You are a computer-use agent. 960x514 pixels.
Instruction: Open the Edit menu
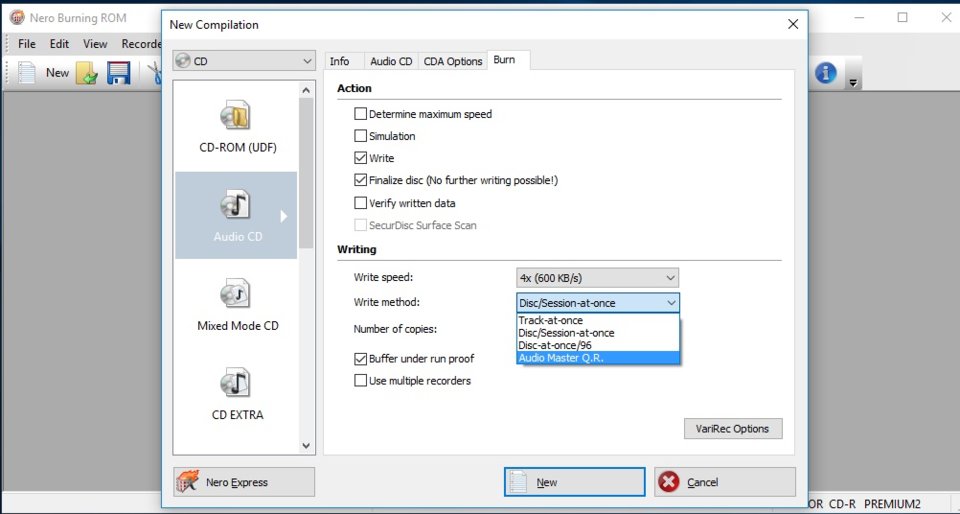(x=59, y=44)
